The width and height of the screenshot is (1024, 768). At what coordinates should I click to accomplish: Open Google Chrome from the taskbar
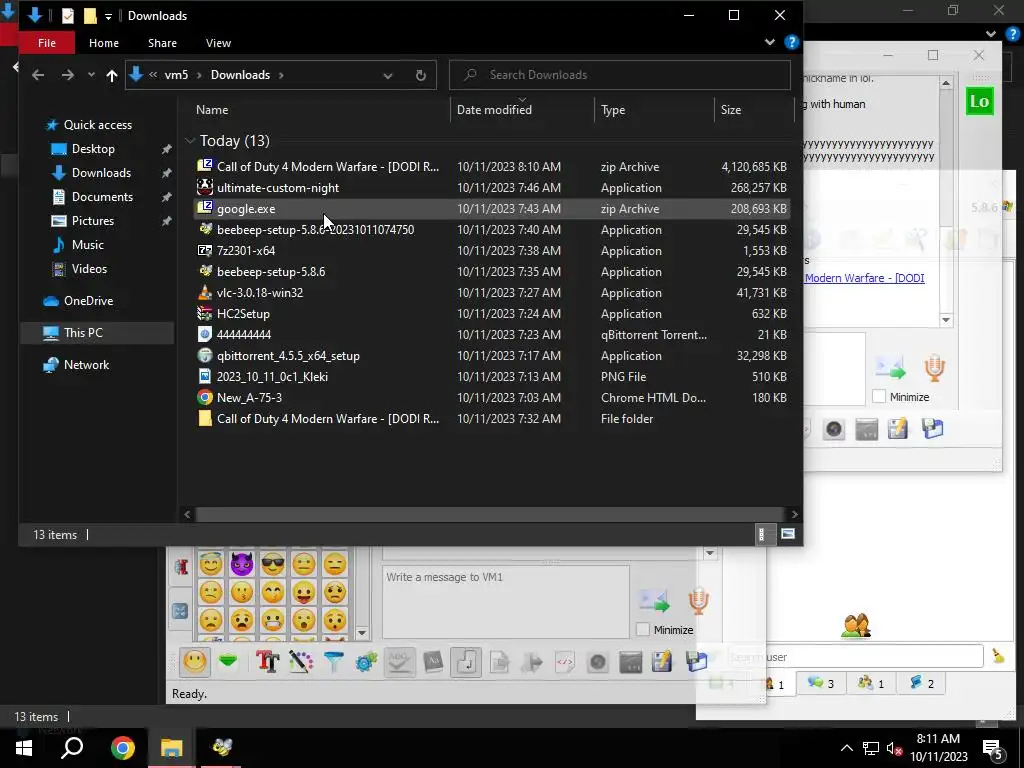(122, 747)
